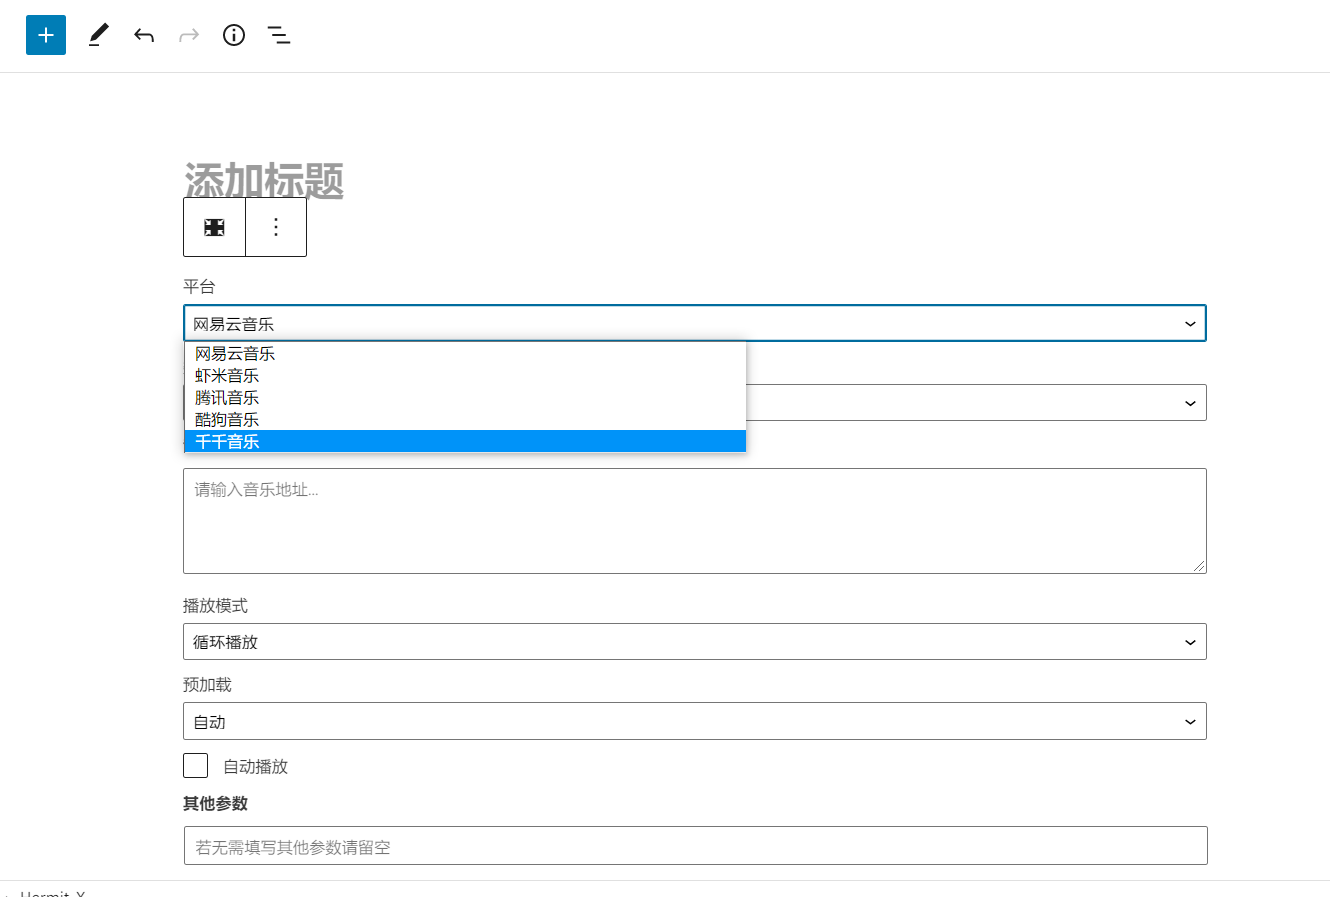Undo the last action with the undo arrow

click(x=144, y=35)
